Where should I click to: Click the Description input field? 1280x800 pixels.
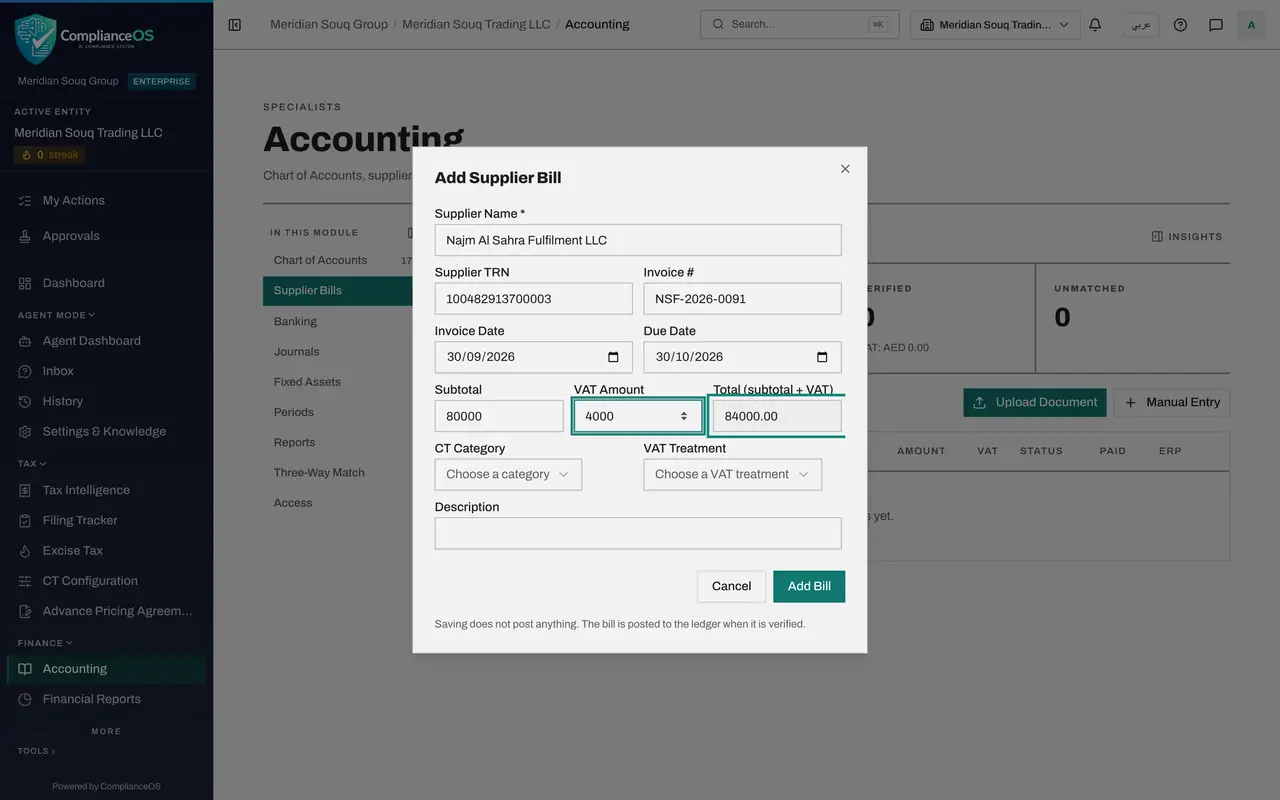[638, 533]
